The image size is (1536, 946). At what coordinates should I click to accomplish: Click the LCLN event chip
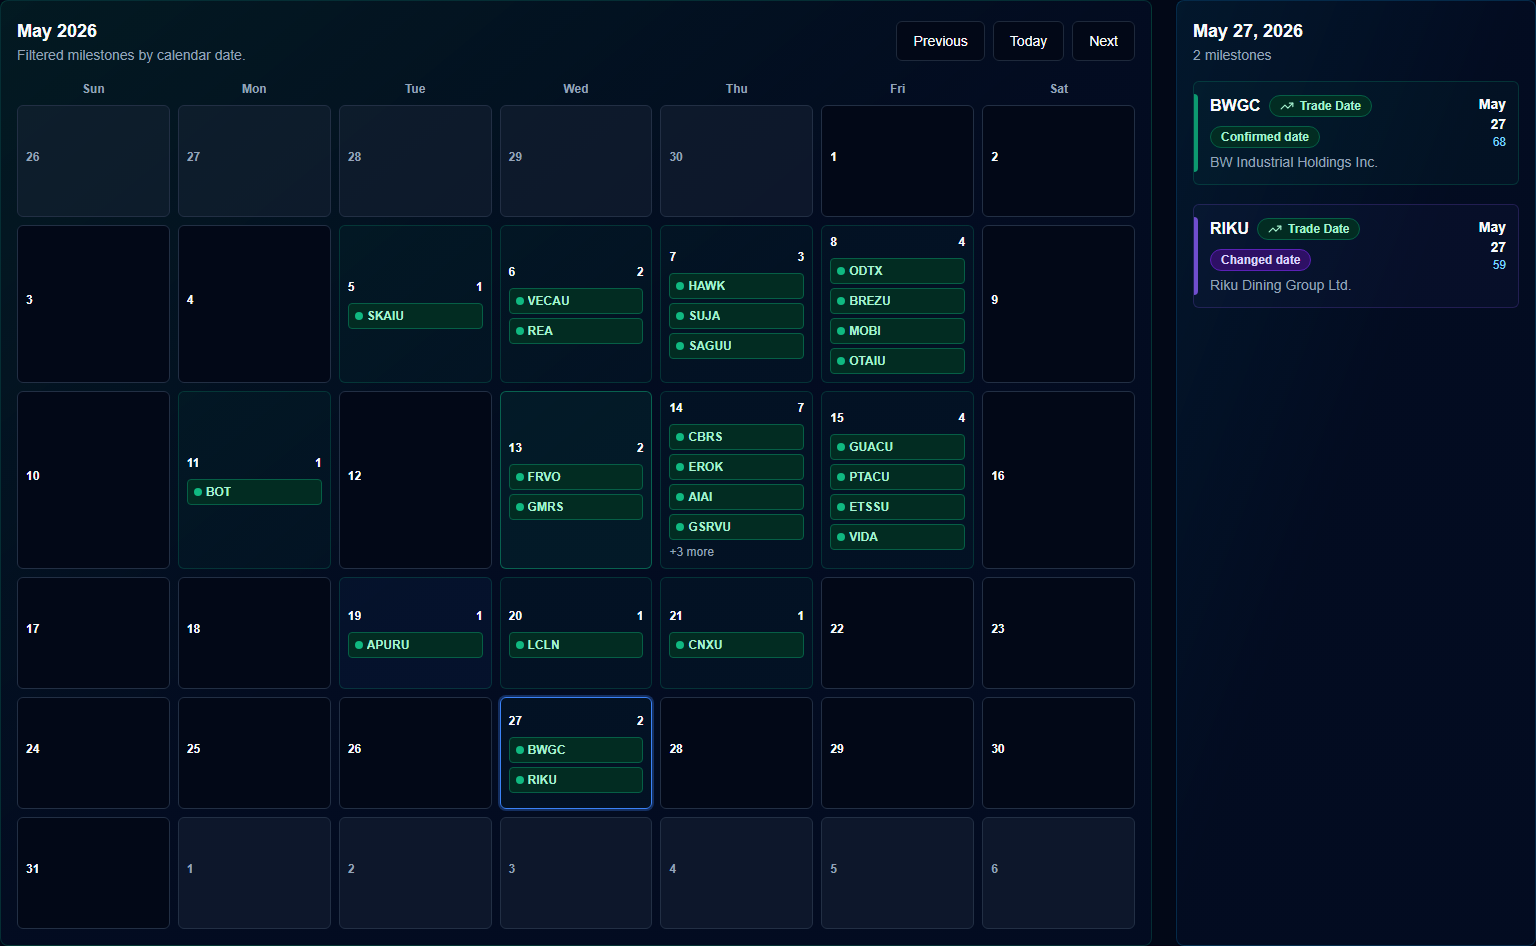[576, 645]
